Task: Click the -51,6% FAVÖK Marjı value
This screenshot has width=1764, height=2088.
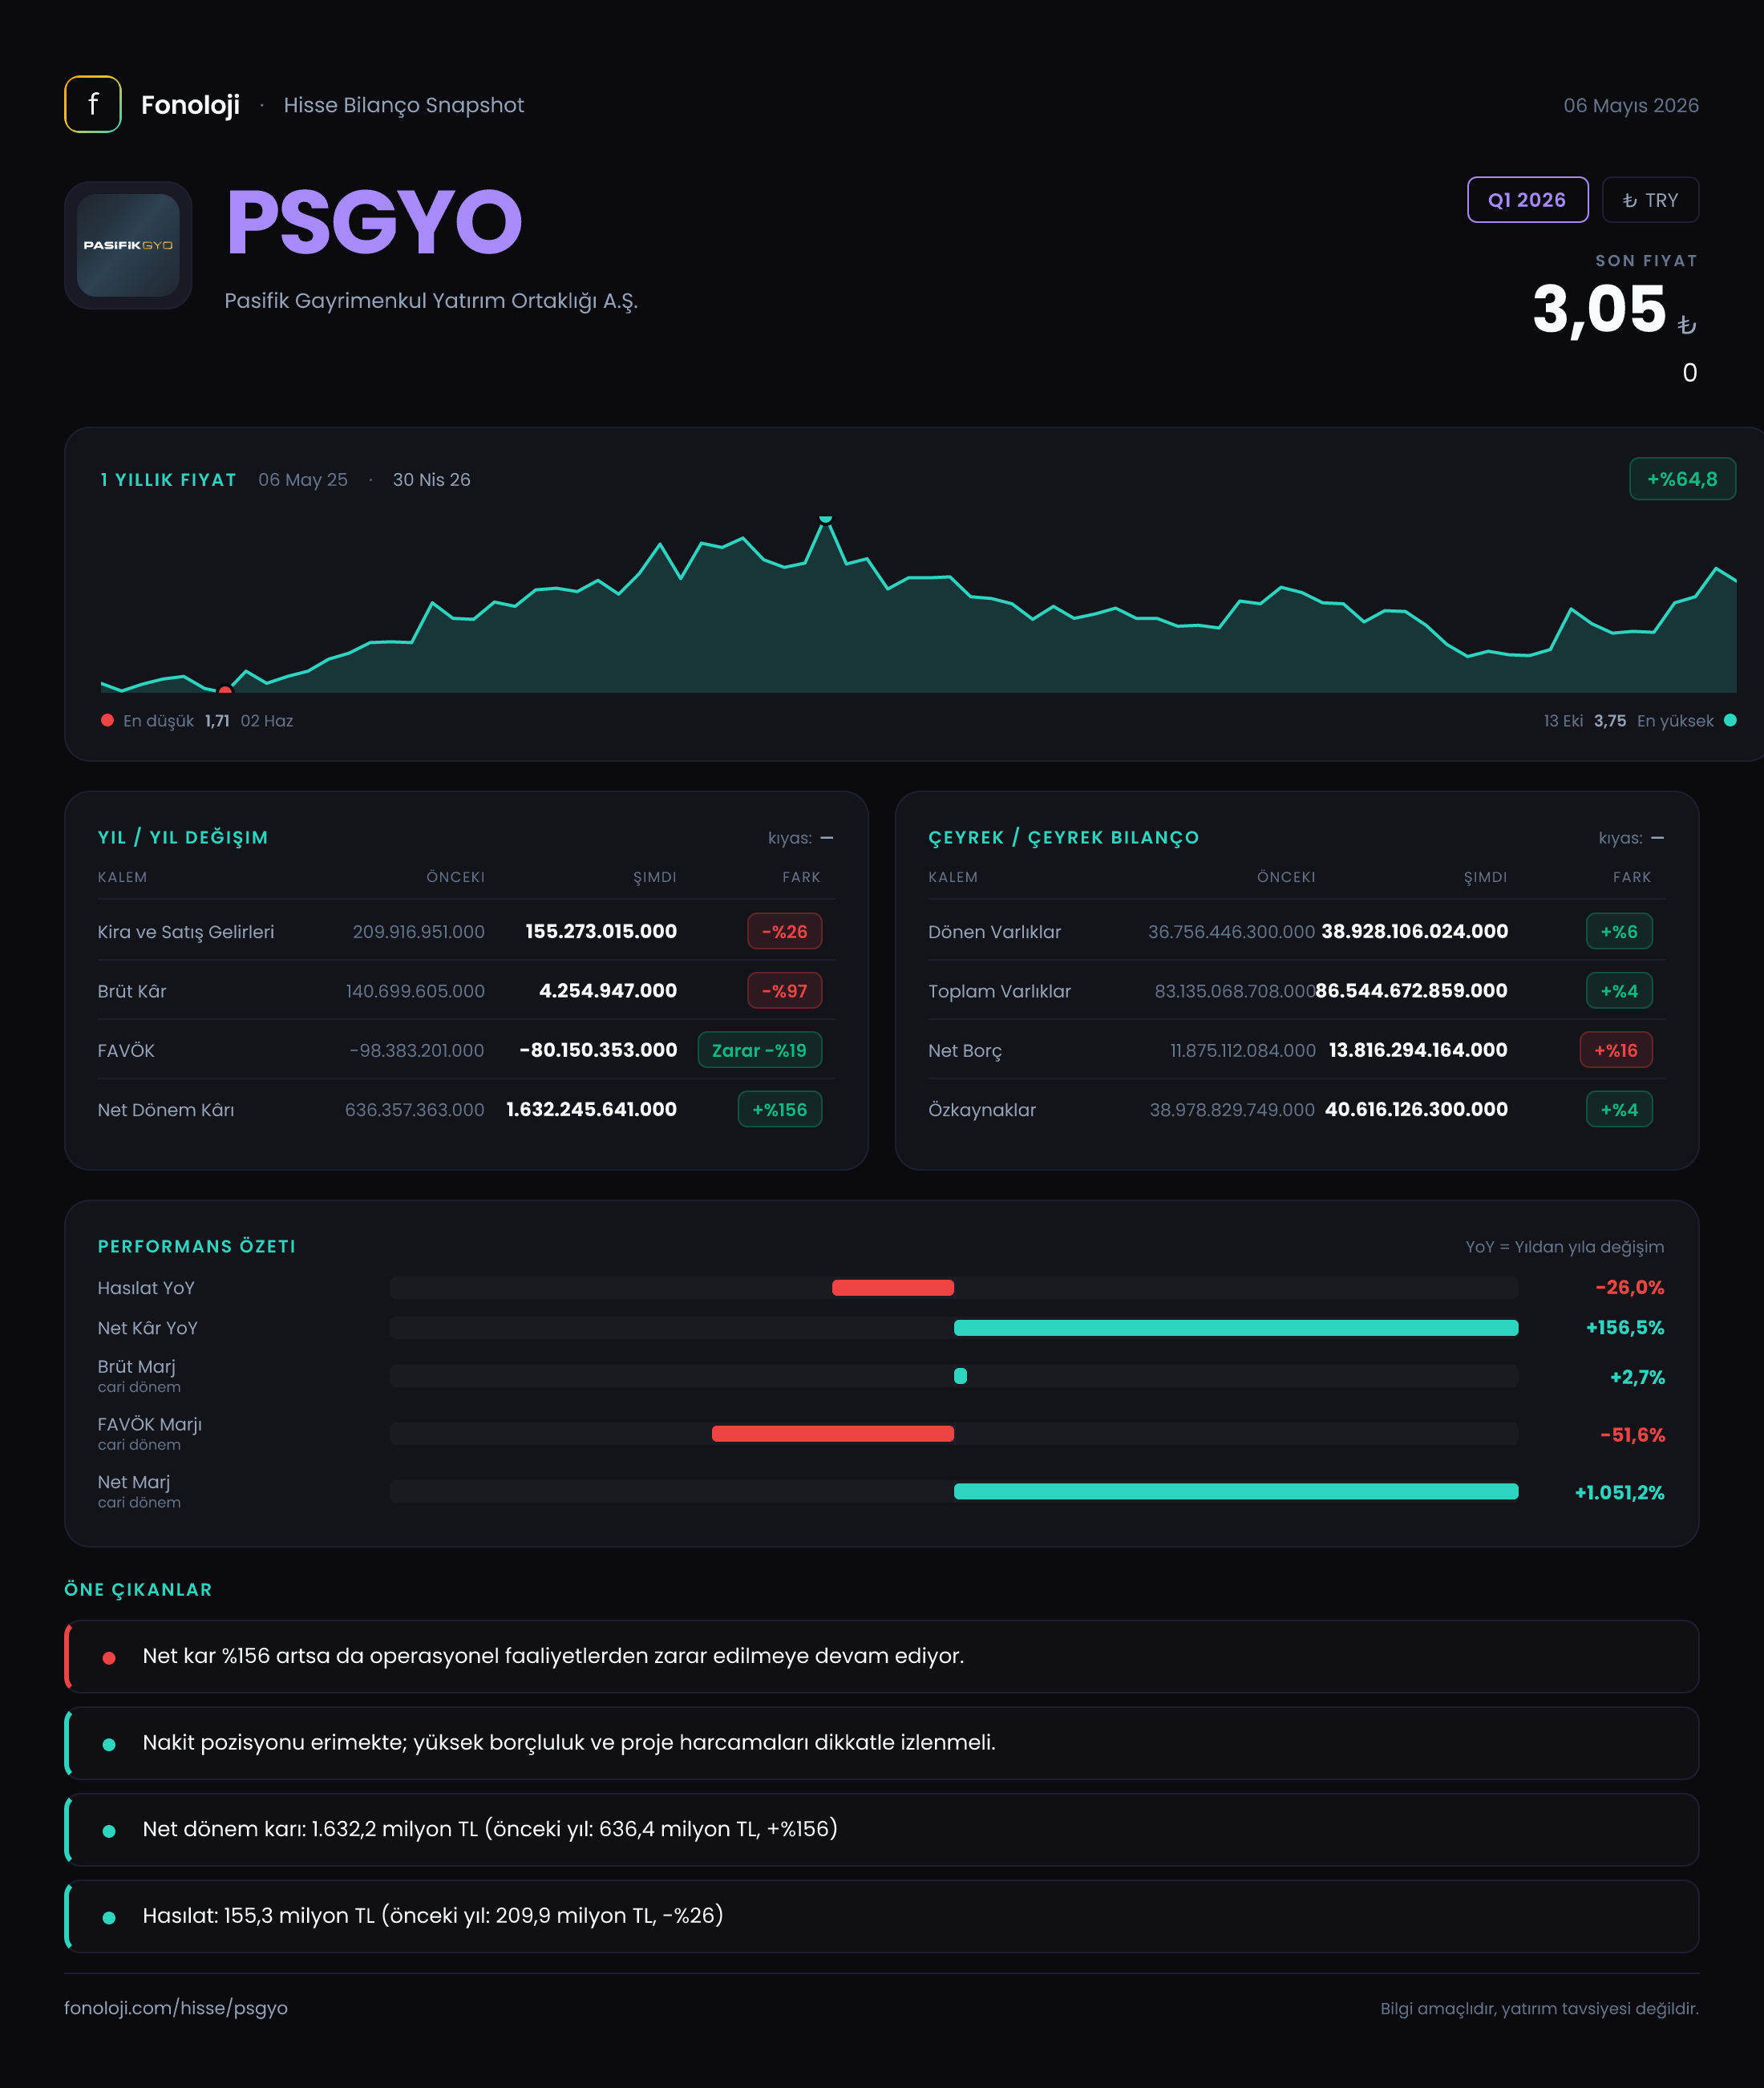Action: point(1632,1435)
